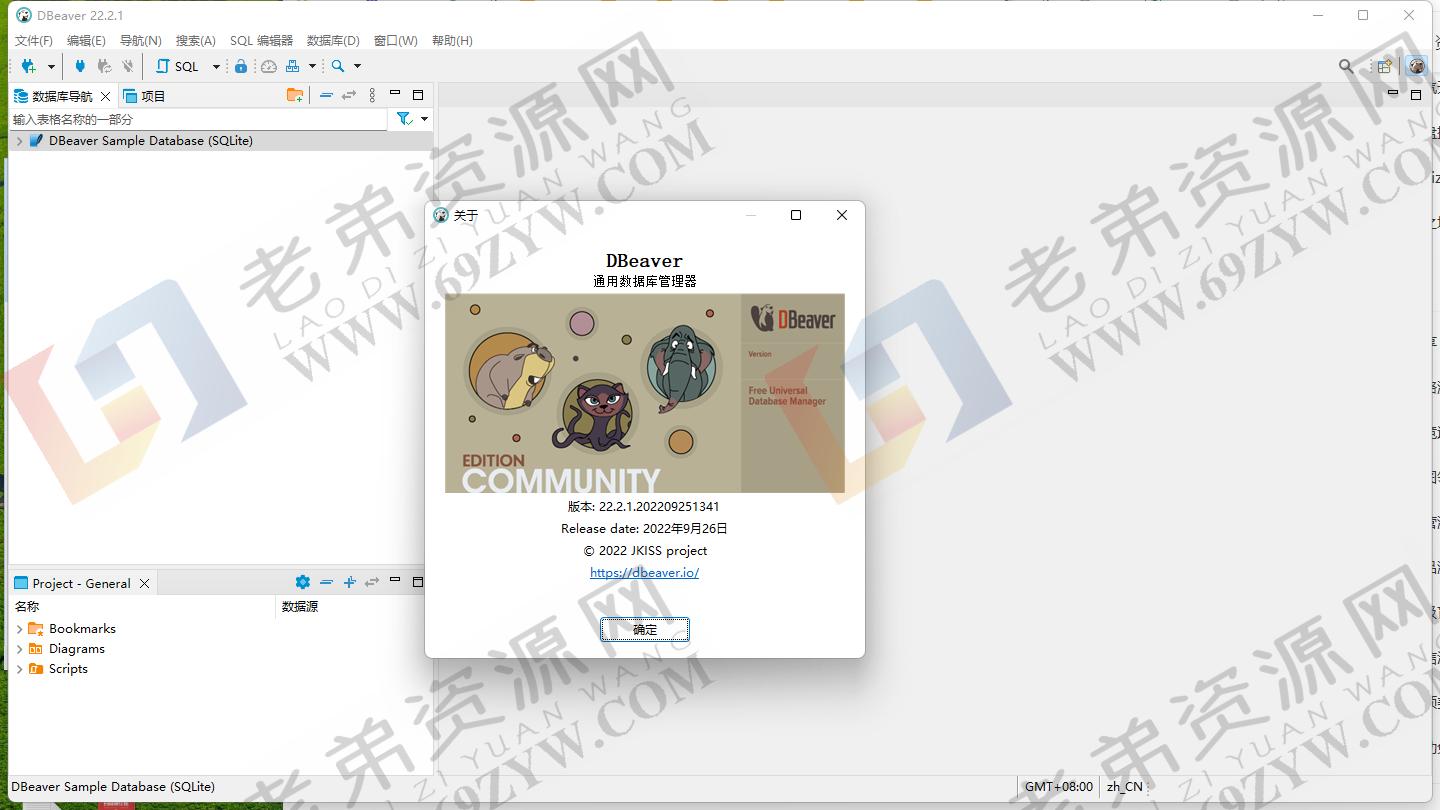1440x810 pixels.
Task: Click the 确定 button in the About dialog
Action: (644, 629)
